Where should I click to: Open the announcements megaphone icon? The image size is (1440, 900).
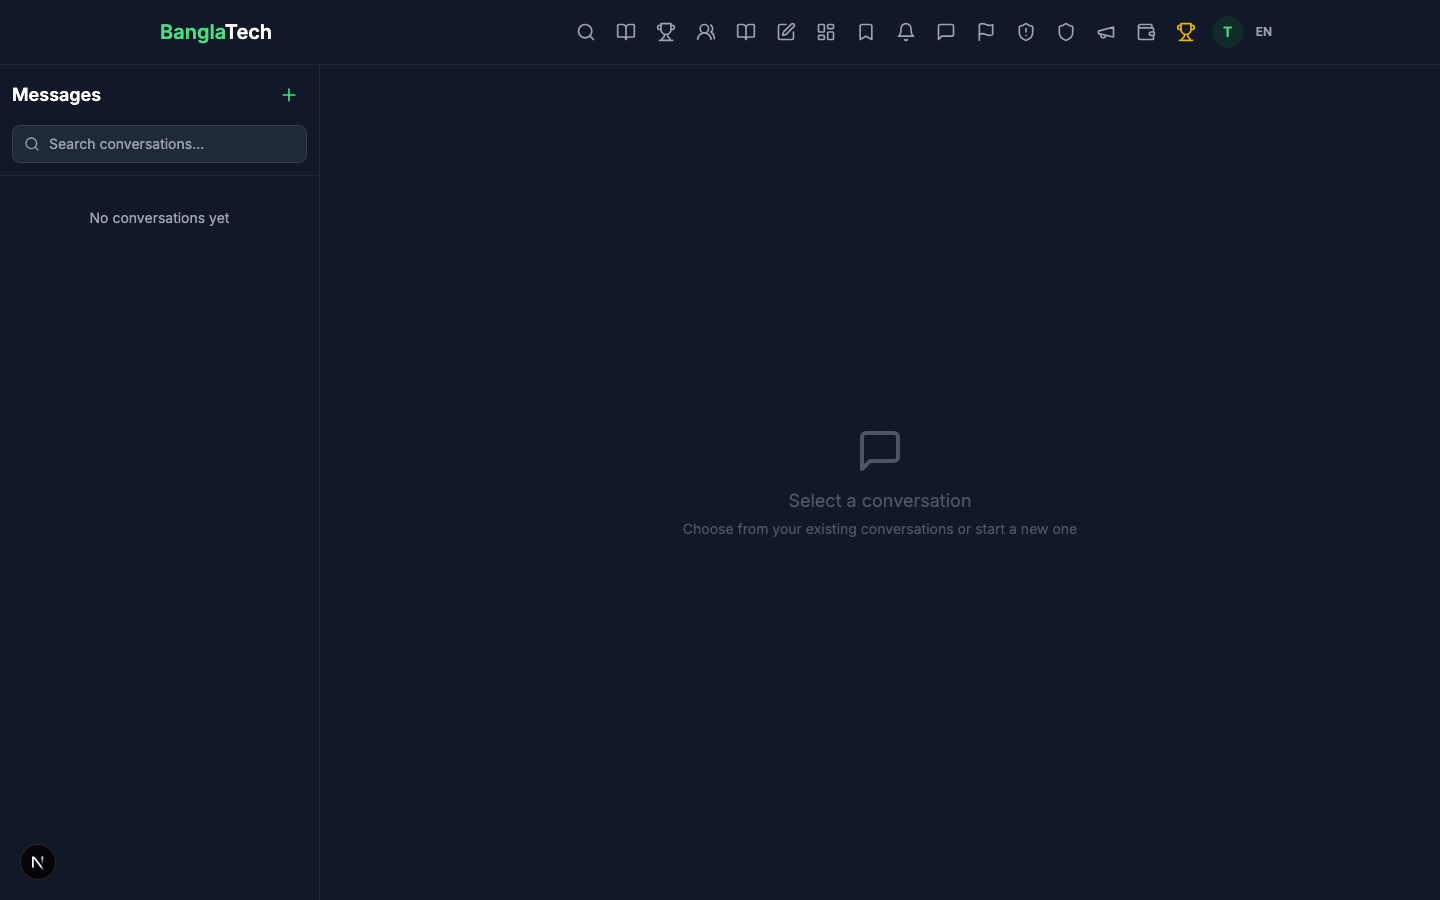[1106, 32]
